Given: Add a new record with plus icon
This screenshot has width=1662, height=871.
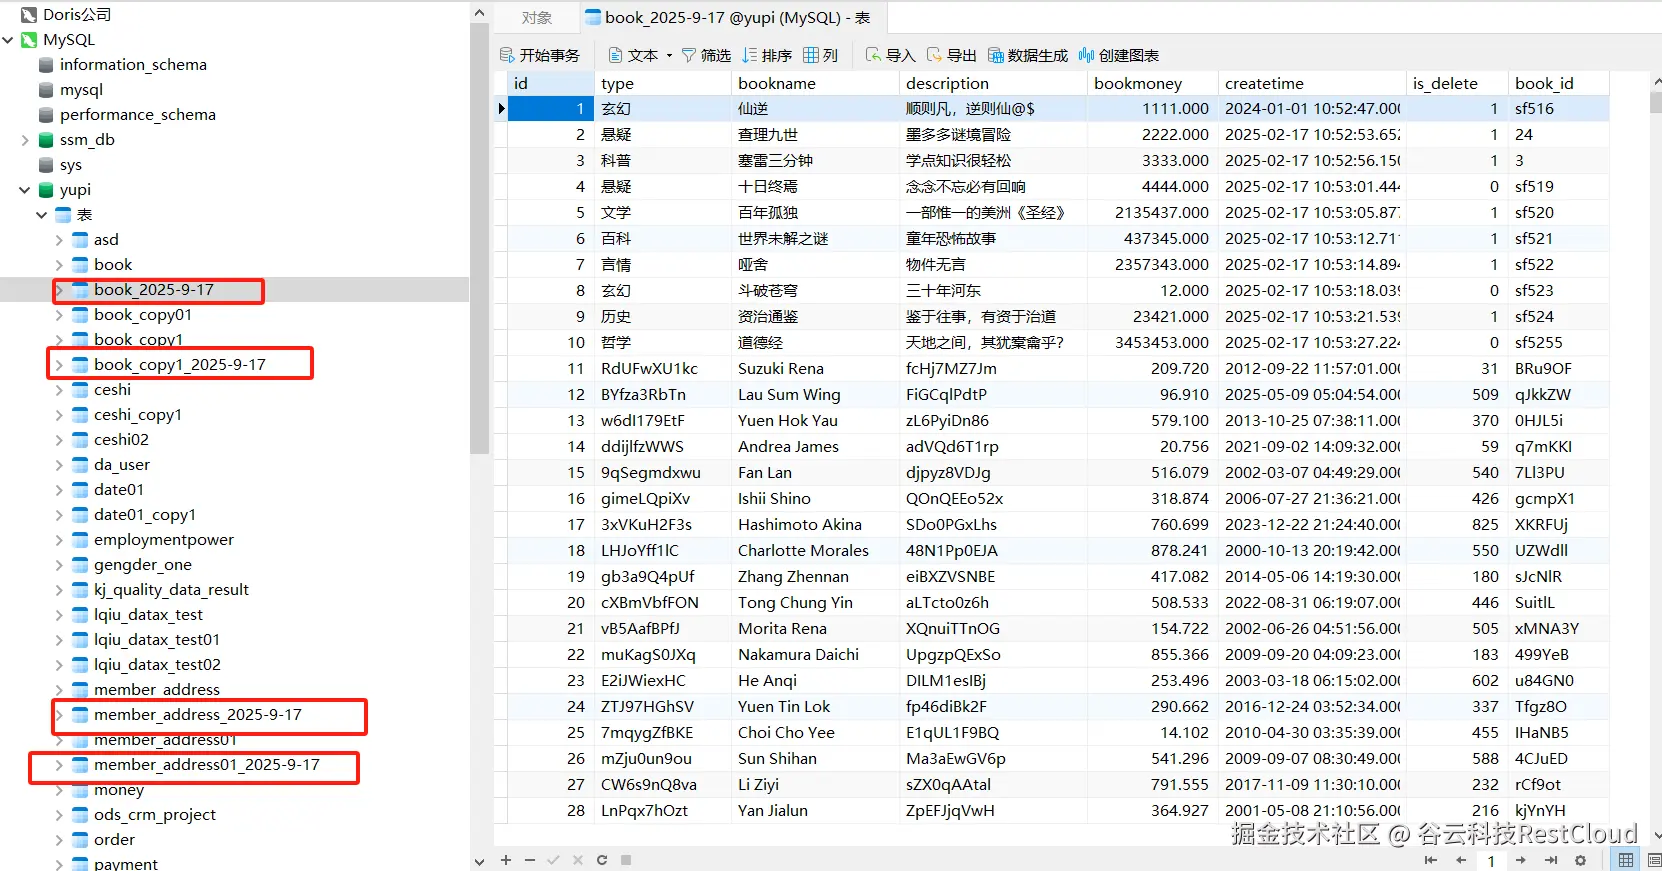Looking at the screenshot, I should (506, 860).
